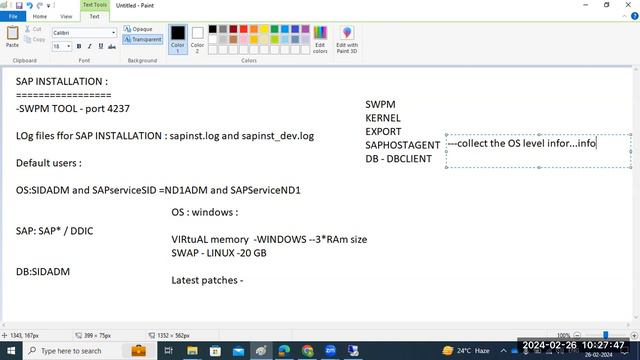Select Color 2 background button
Viewport: 640px width, 360px height.
(x=197, y=39)
